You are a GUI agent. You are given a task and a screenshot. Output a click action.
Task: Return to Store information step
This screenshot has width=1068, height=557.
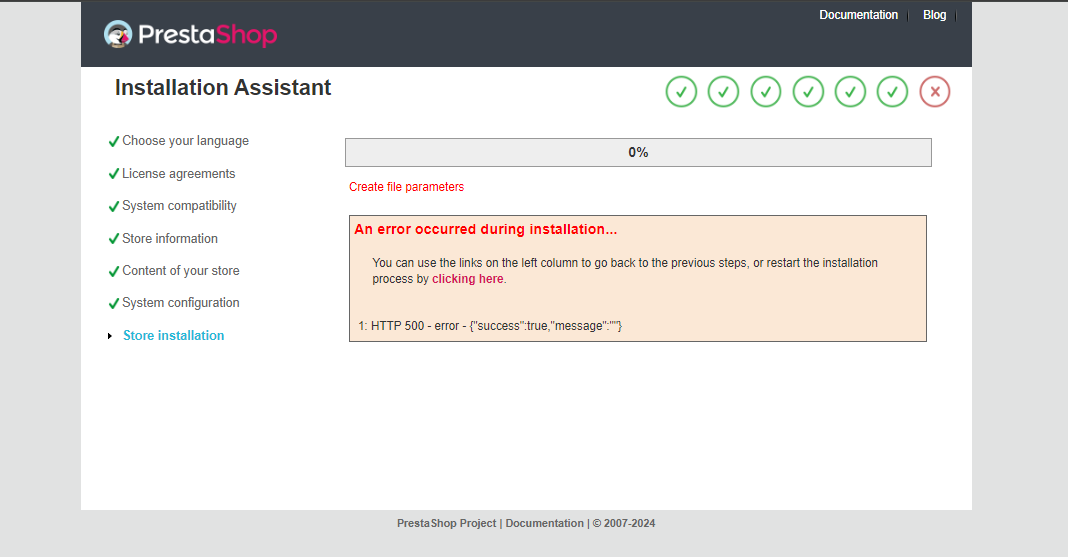[170, 238]
